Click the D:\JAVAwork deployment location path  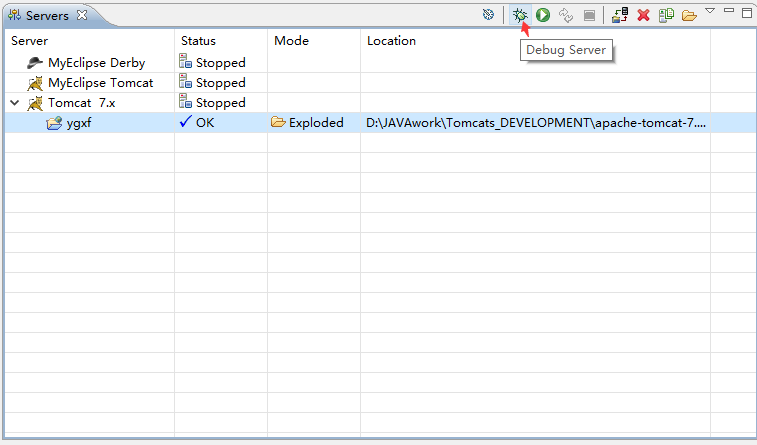tap(536, 123)
